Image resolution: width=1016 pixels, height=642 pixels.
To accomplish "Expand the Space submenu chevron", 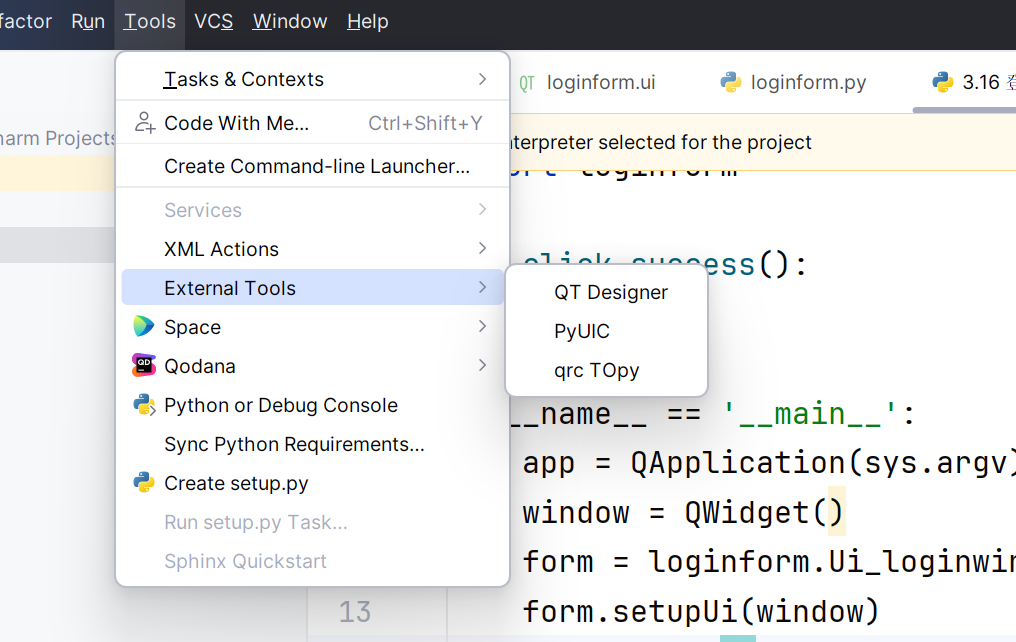I will point(482,326).
